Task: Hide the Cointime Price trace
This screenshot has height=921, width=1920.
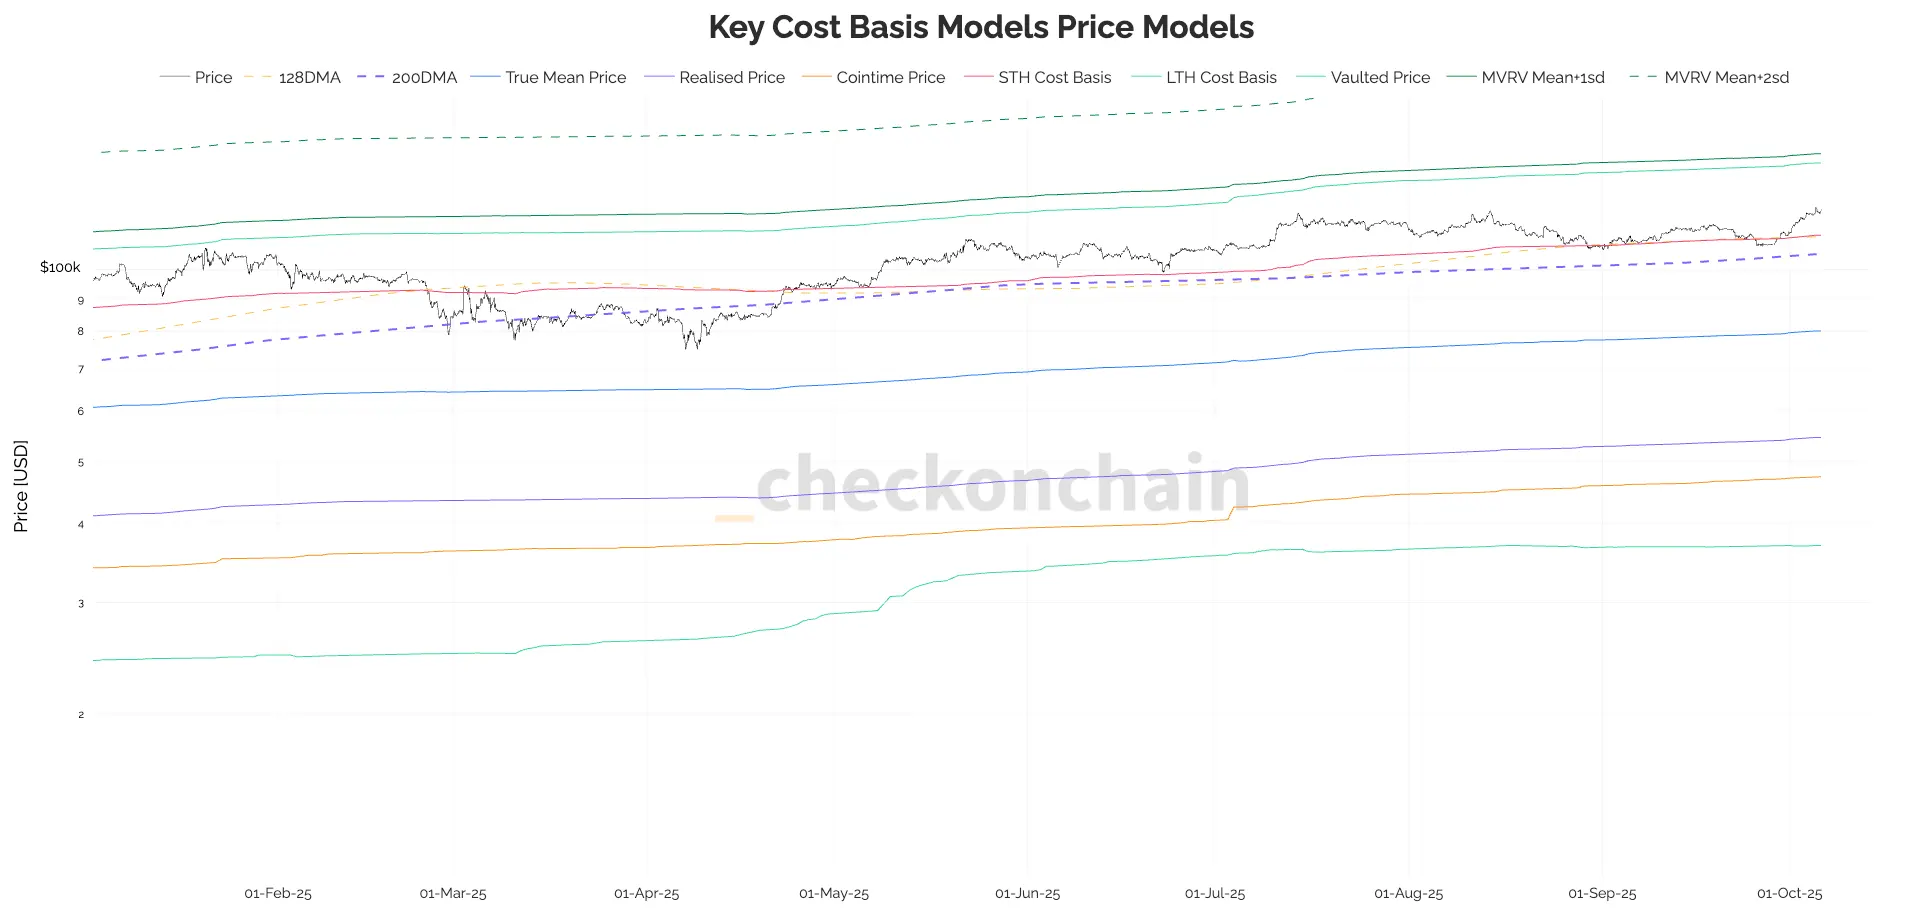Action: point(890,77)
